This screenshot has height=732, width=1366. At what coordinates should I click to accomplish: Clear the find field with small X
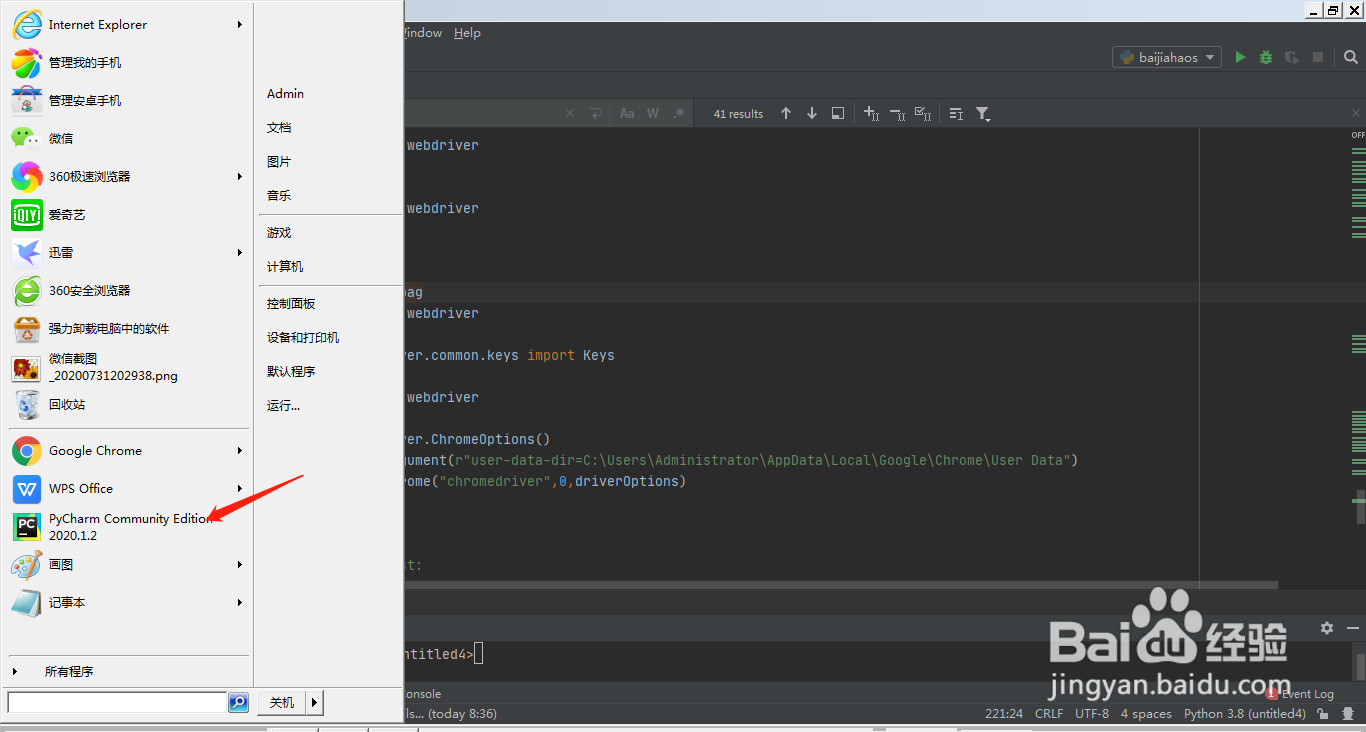pos(570,113)
